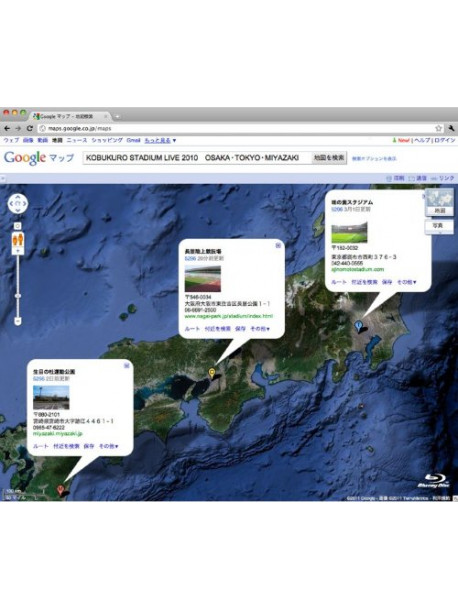Click 保存 in 味の素スタジアム bubble
458x610 pixels.
[387, 282]
